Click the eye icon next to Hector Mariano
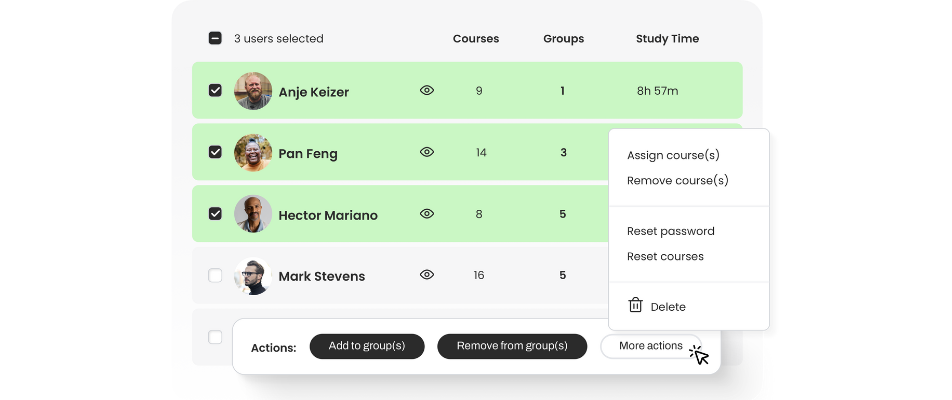This screenshot has width=952, height=400. 427,214
